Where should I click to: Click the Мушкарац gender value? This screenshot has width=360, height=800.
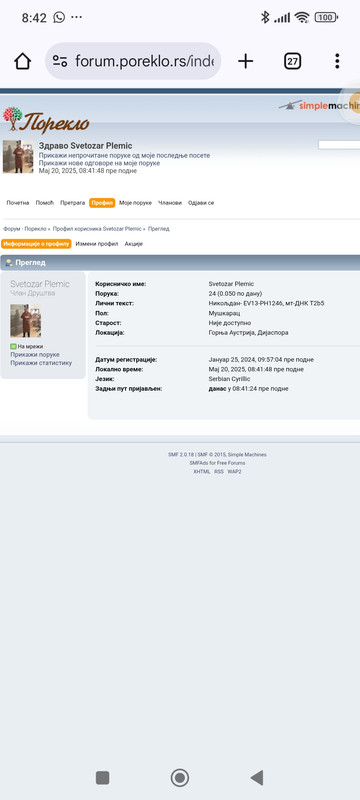pos(224,313)
